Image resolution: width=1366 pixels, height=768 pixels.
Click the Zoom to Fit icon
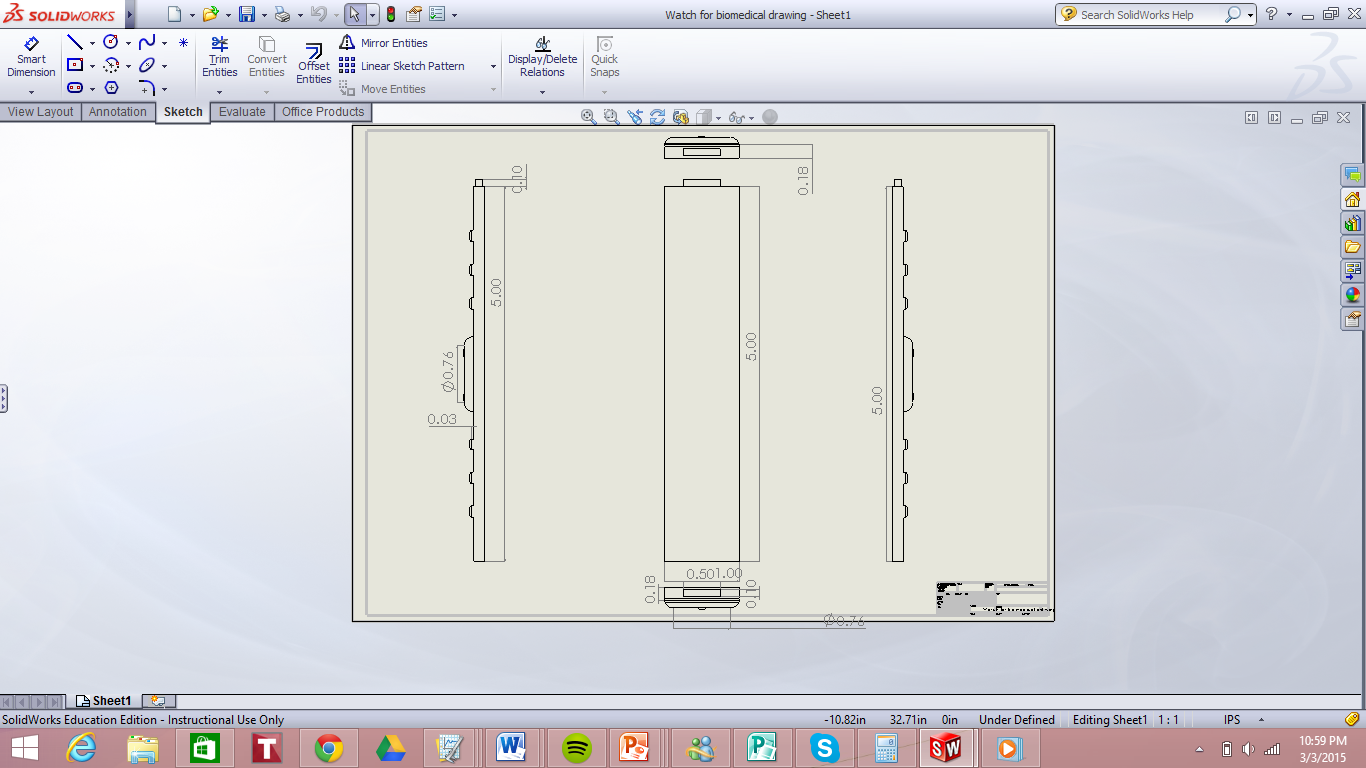point(589,117)
